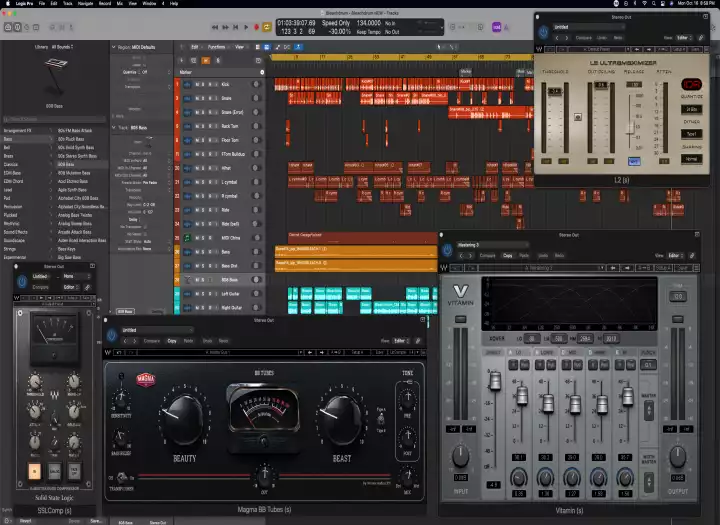Open the Track menu in menu bar
720x525 pixels.
point(68,3)
